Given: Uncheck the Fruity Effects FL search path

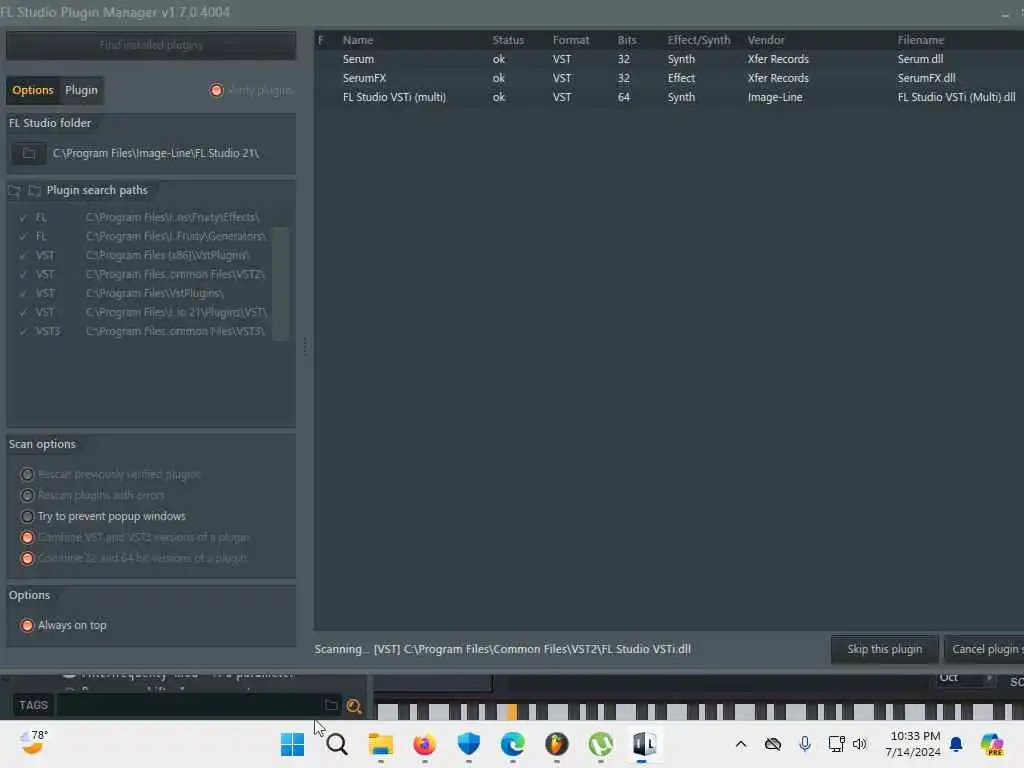Looking at the screenshot, I should pyautogui.click(x=23, y=217).
